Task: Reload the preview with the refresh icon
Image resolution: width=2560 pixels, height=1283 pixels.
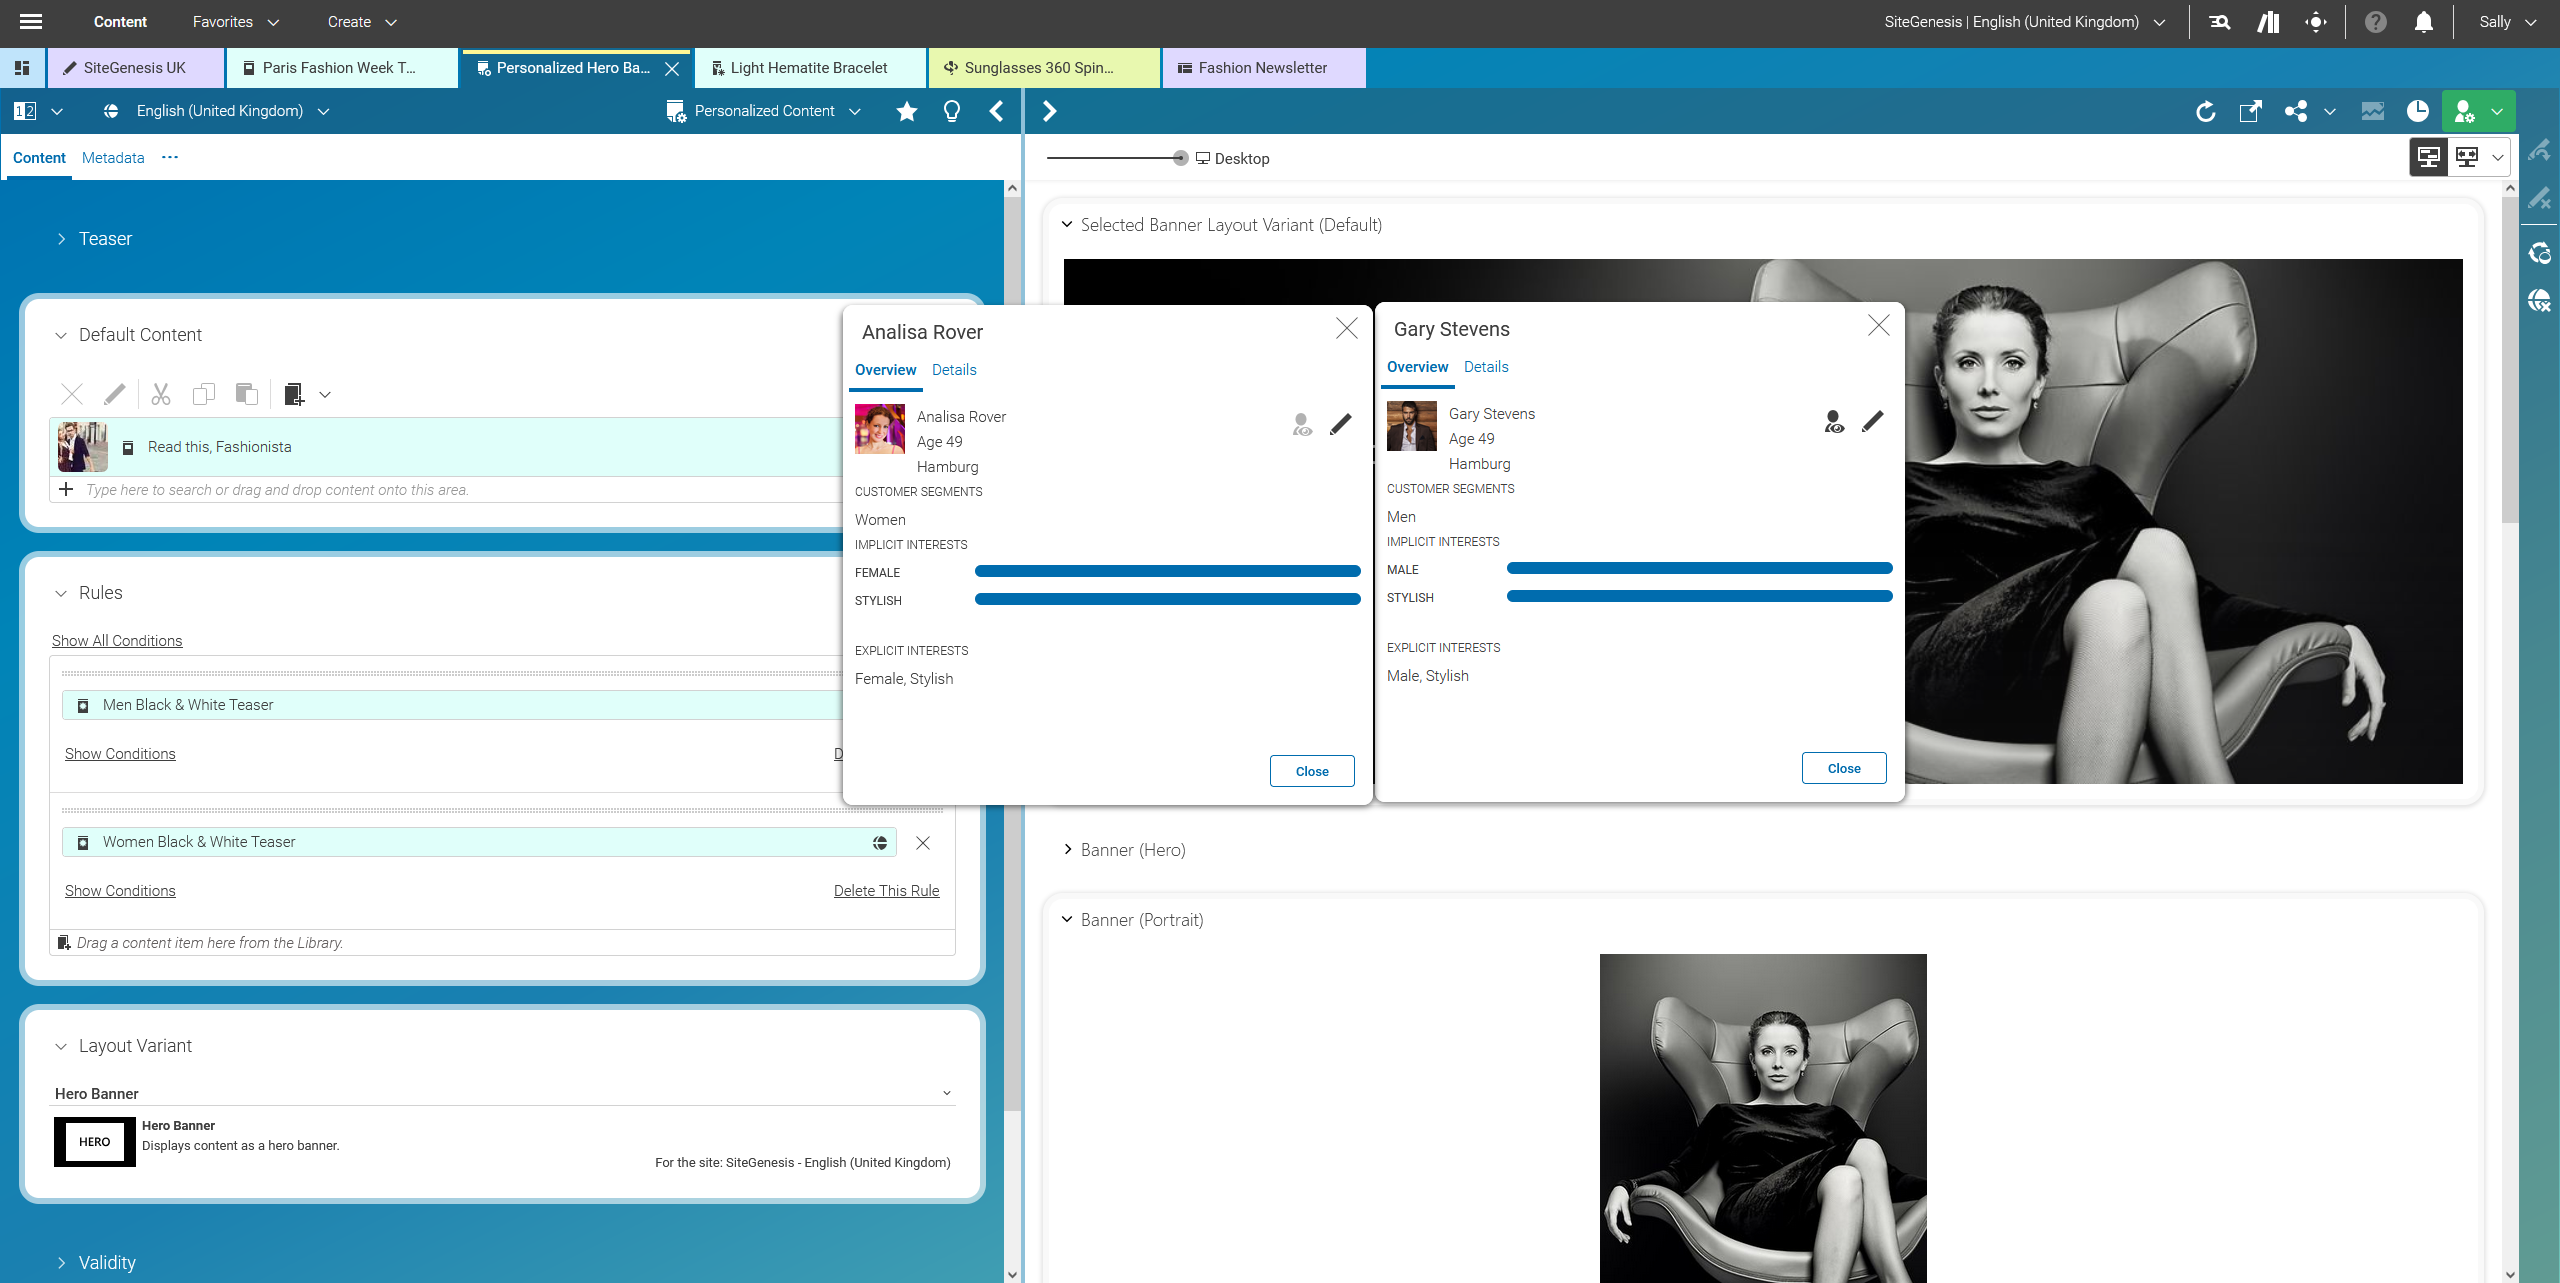Action: 2205,111
